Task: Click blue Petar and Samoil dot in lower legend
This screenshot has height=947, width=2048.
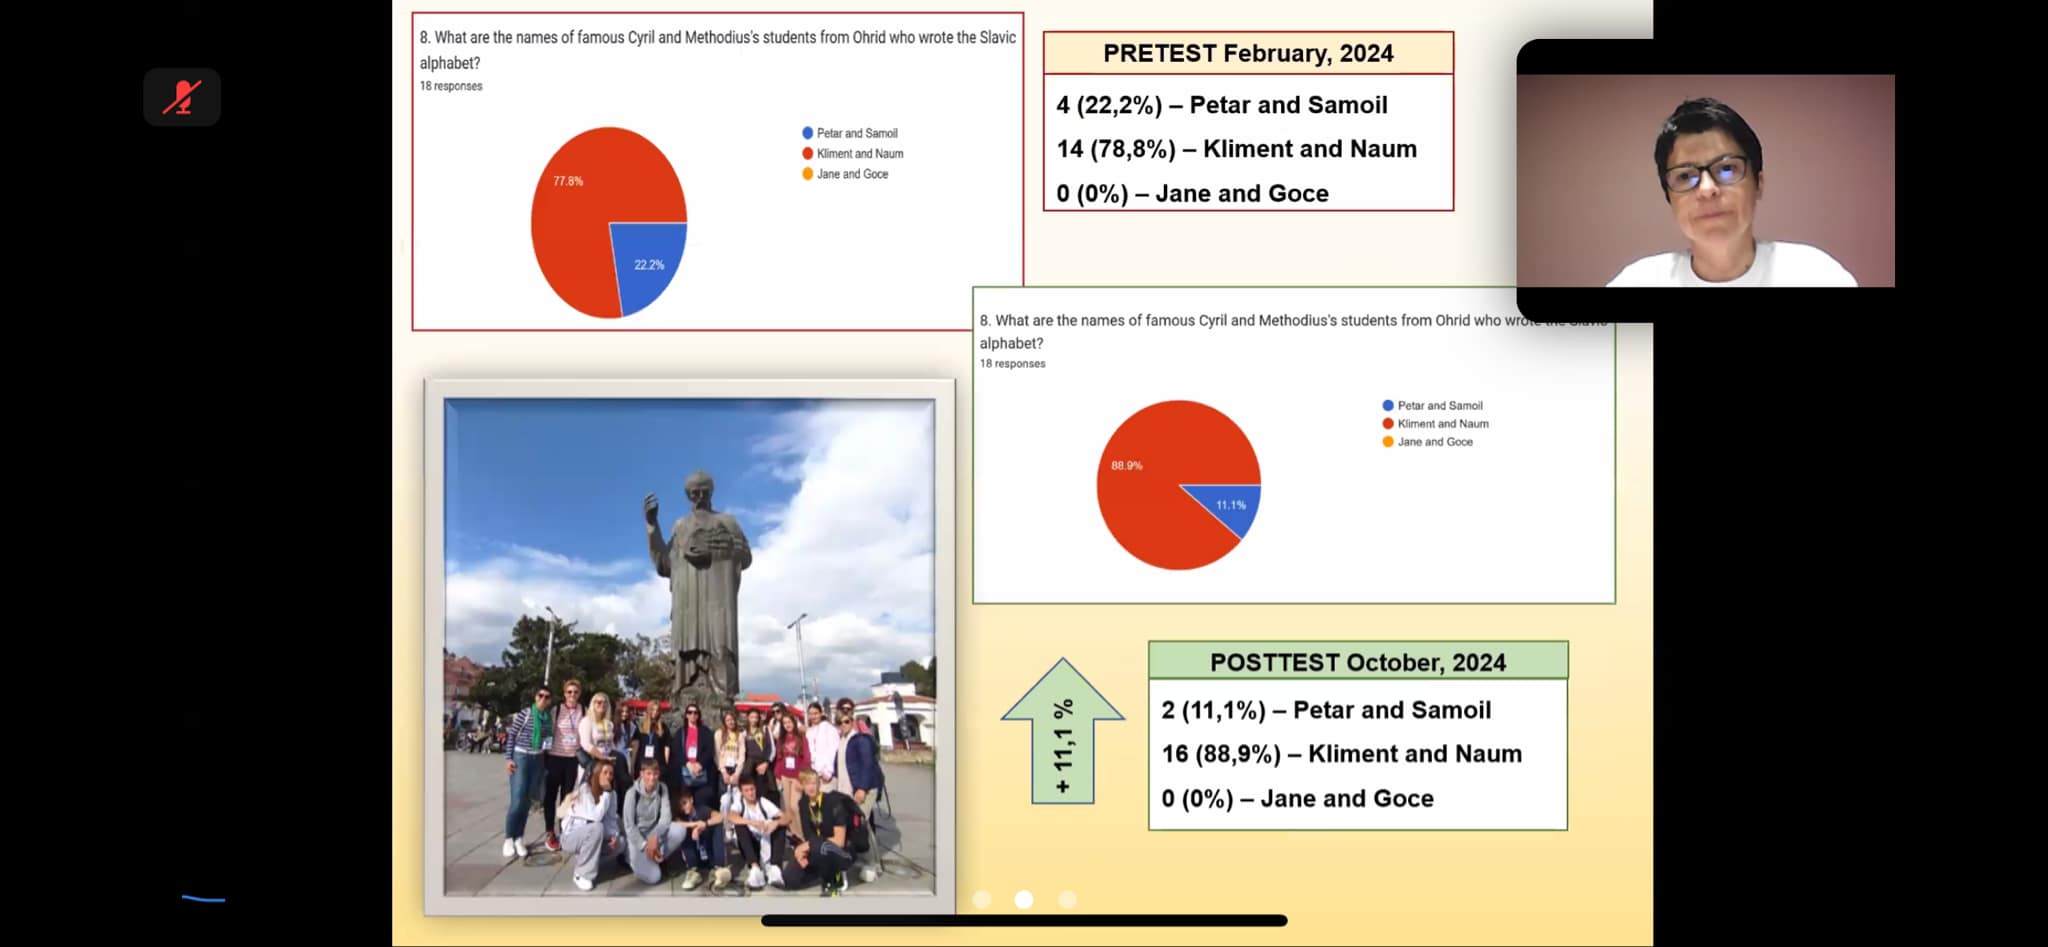Action: [x=1388, y=405]
